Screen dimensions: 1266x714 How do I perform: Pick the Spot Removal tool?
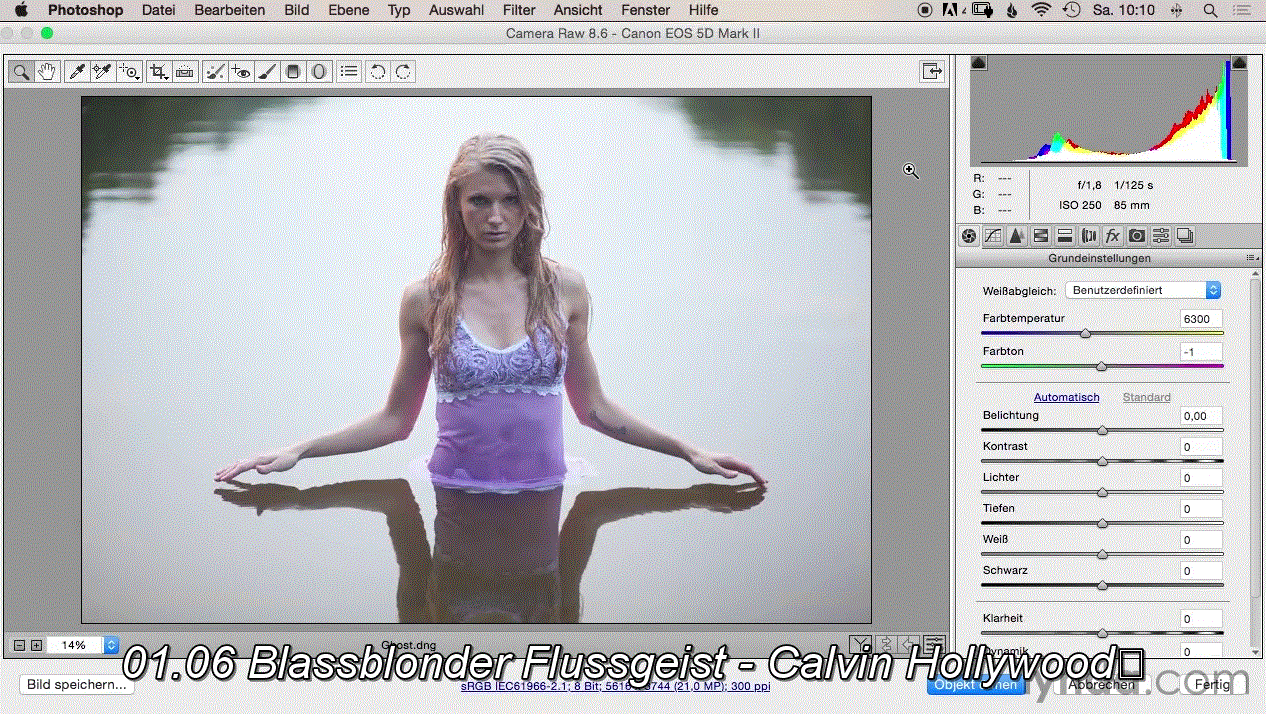pyautogui.click(x=214, y=72)
